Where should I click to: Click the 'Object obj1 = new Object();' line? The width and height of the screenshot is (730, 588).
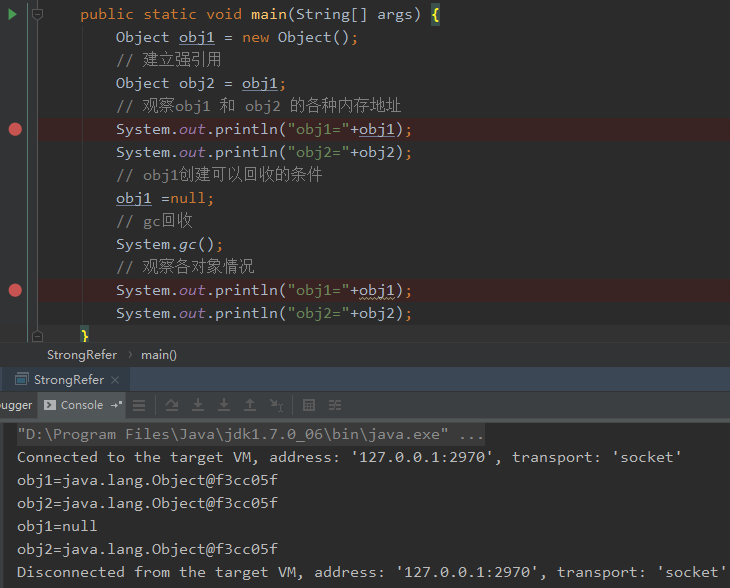click(x=237, y=37)
